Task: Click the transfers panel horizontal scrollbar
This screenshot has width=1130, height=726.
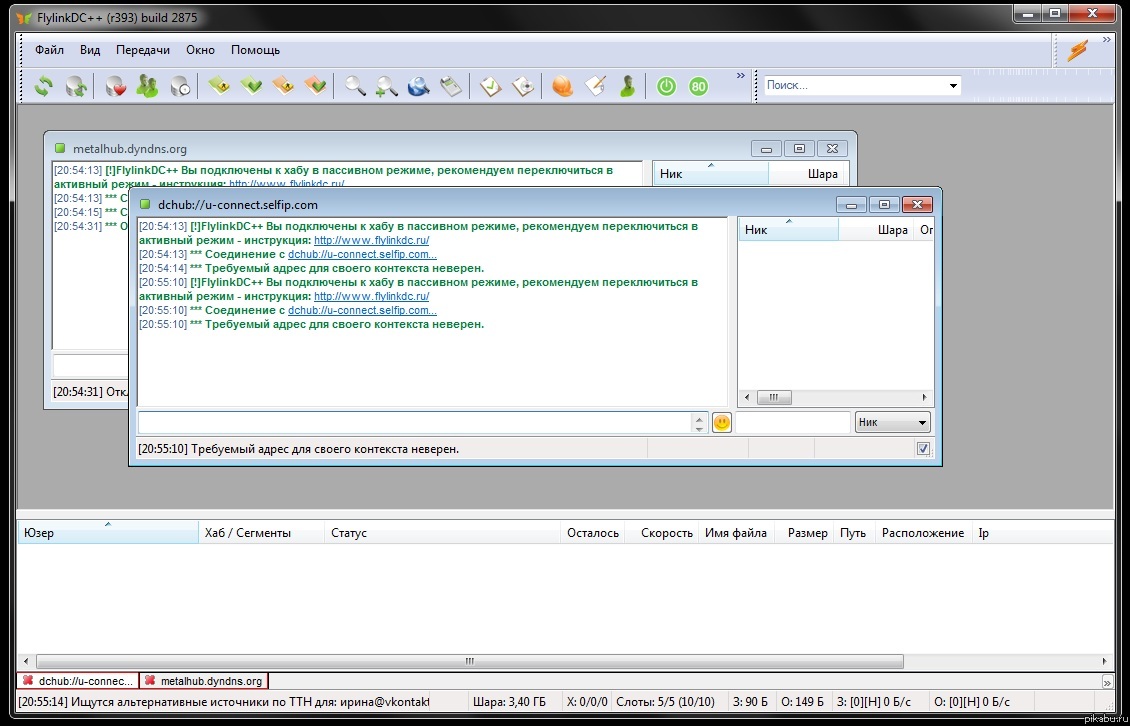Action: [x=470, y=661]
